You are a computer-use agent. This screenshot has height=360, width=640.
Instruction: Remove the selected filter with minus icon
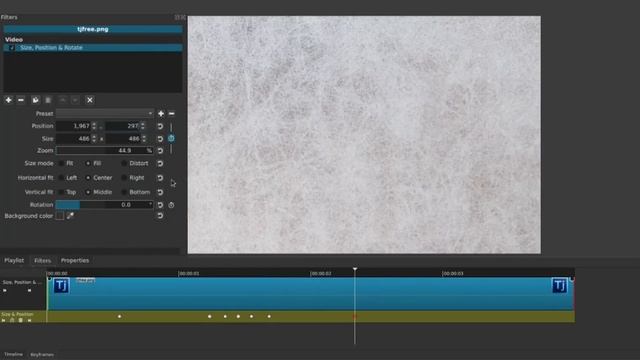21,100
